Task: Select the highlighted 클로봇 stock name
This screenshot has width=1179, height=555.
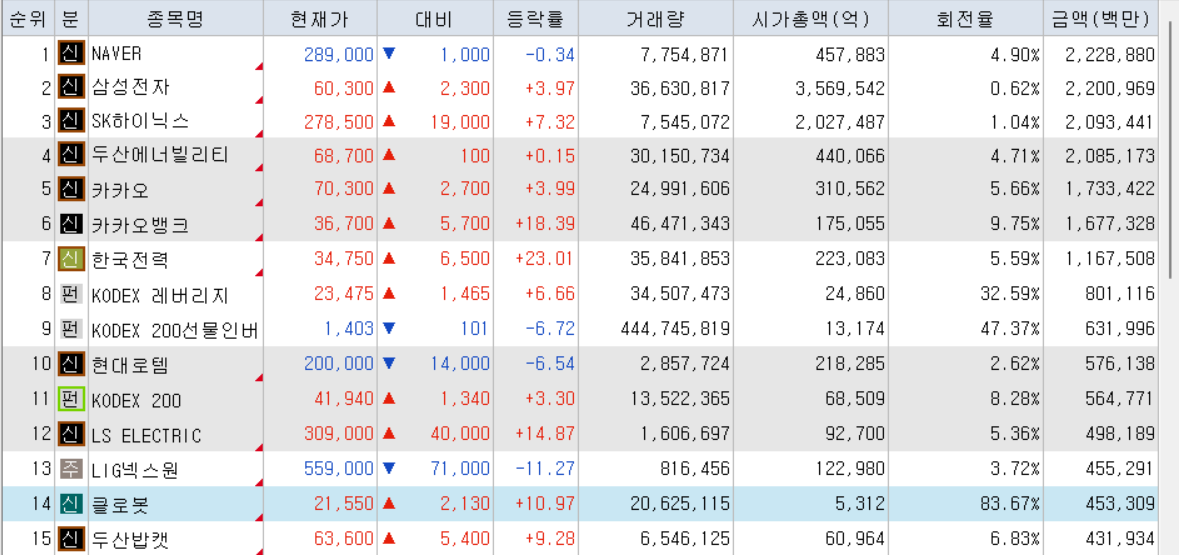Action: pos(121,504)
